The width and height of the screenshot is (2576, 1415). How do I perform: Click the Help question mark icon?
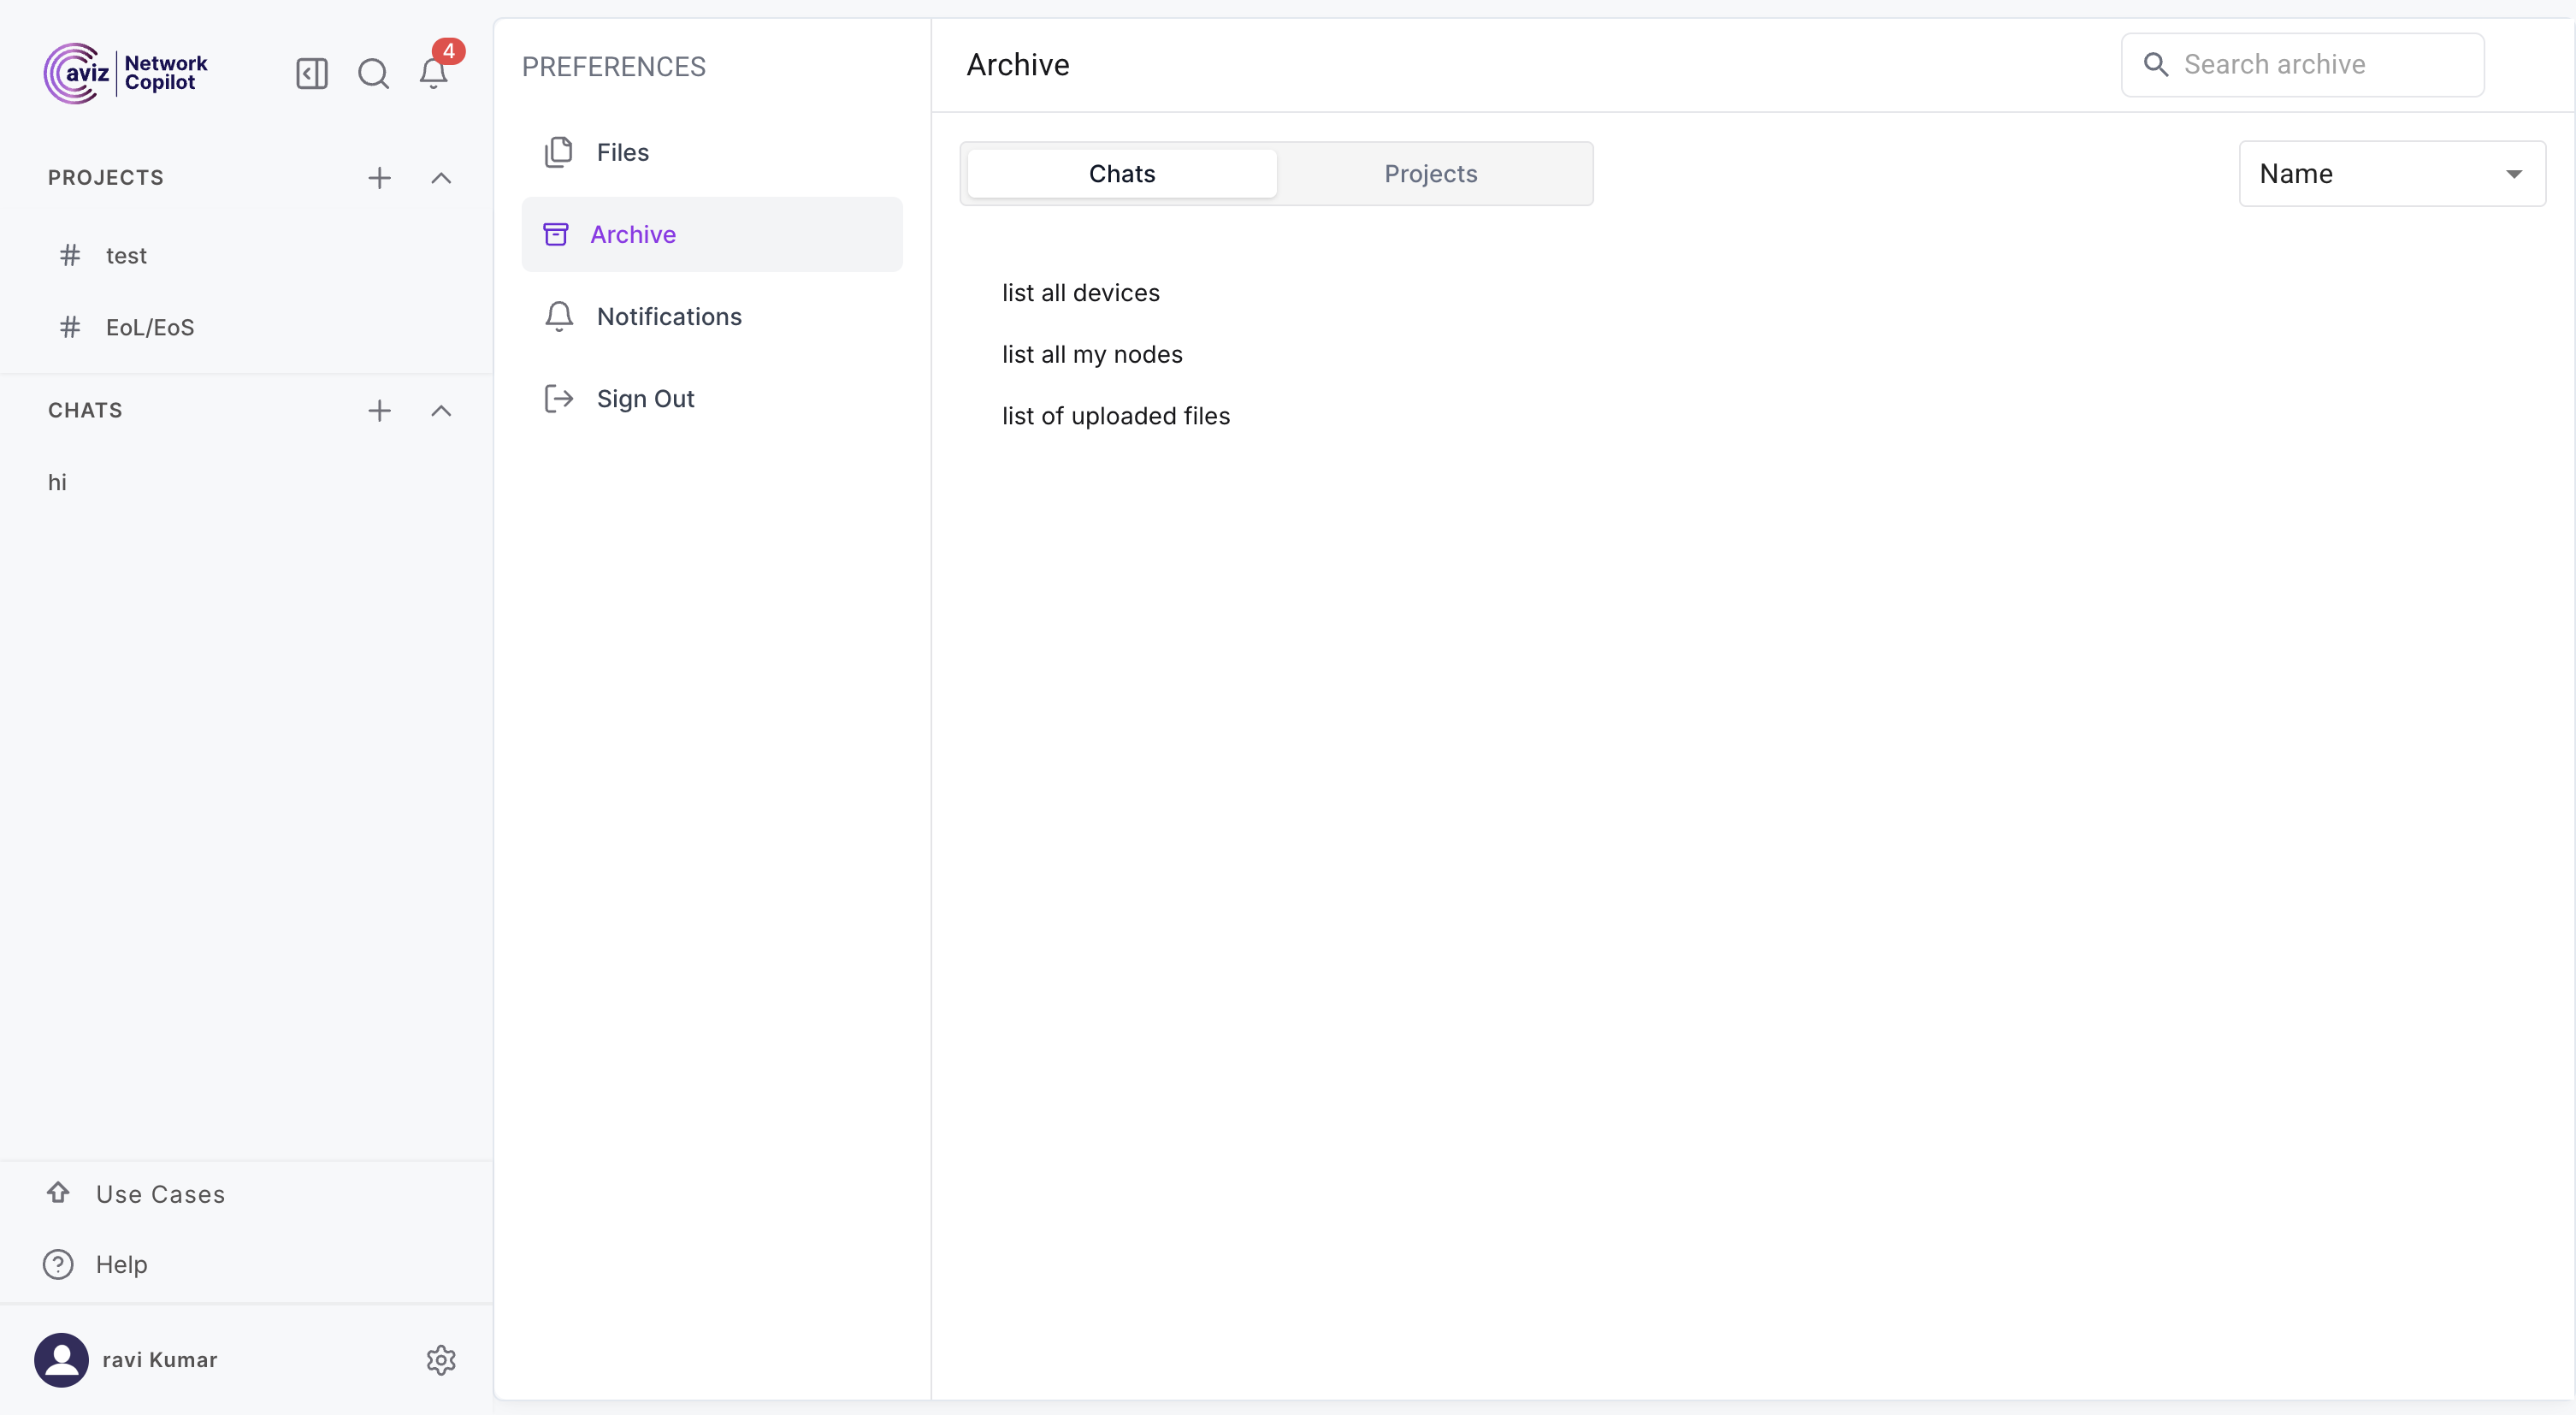tap(58, 1264)
